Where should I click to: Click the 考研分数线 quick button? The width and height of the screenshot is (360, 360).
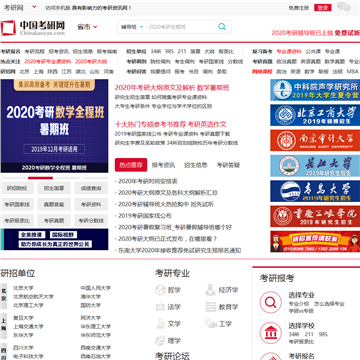(x=91, y=221)
